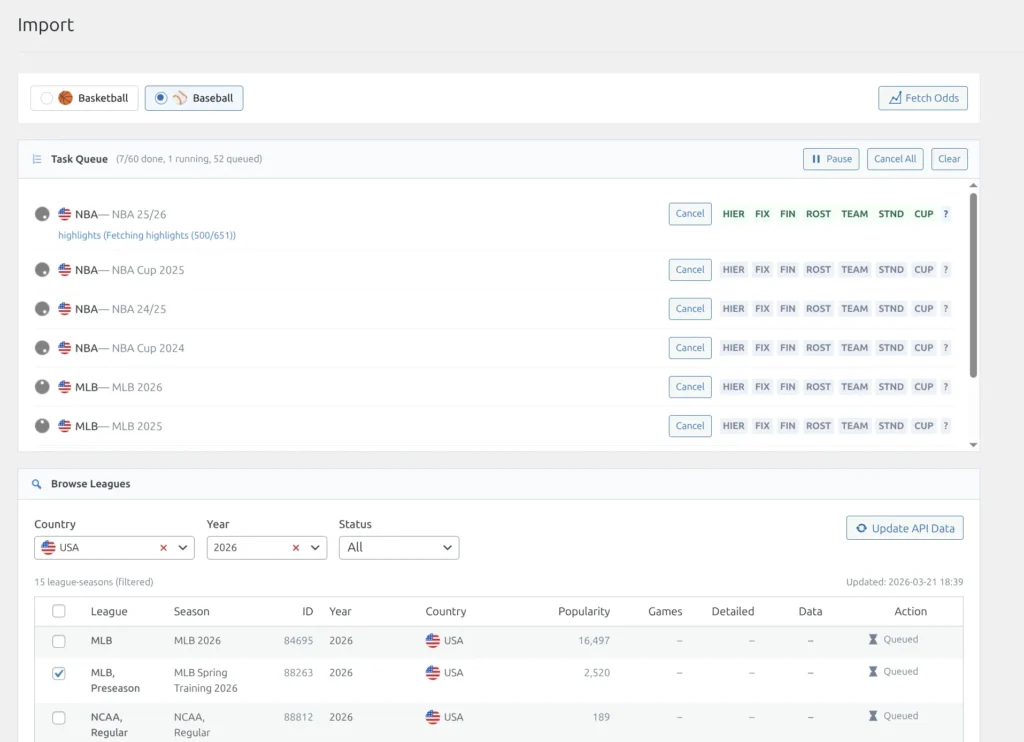Cancel the NBA 25/26 task
The height and width of the screenshot is (742, 1024).
[x=690, y=214]
